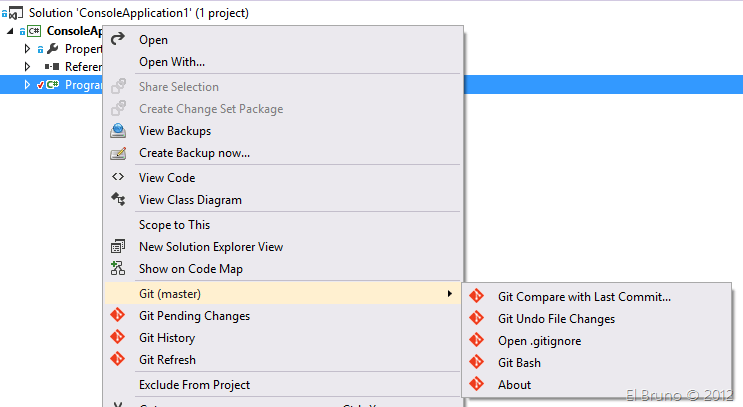Open .gitignore from Git submenu
Screen dimensions: 743x407
pos(539,341)
